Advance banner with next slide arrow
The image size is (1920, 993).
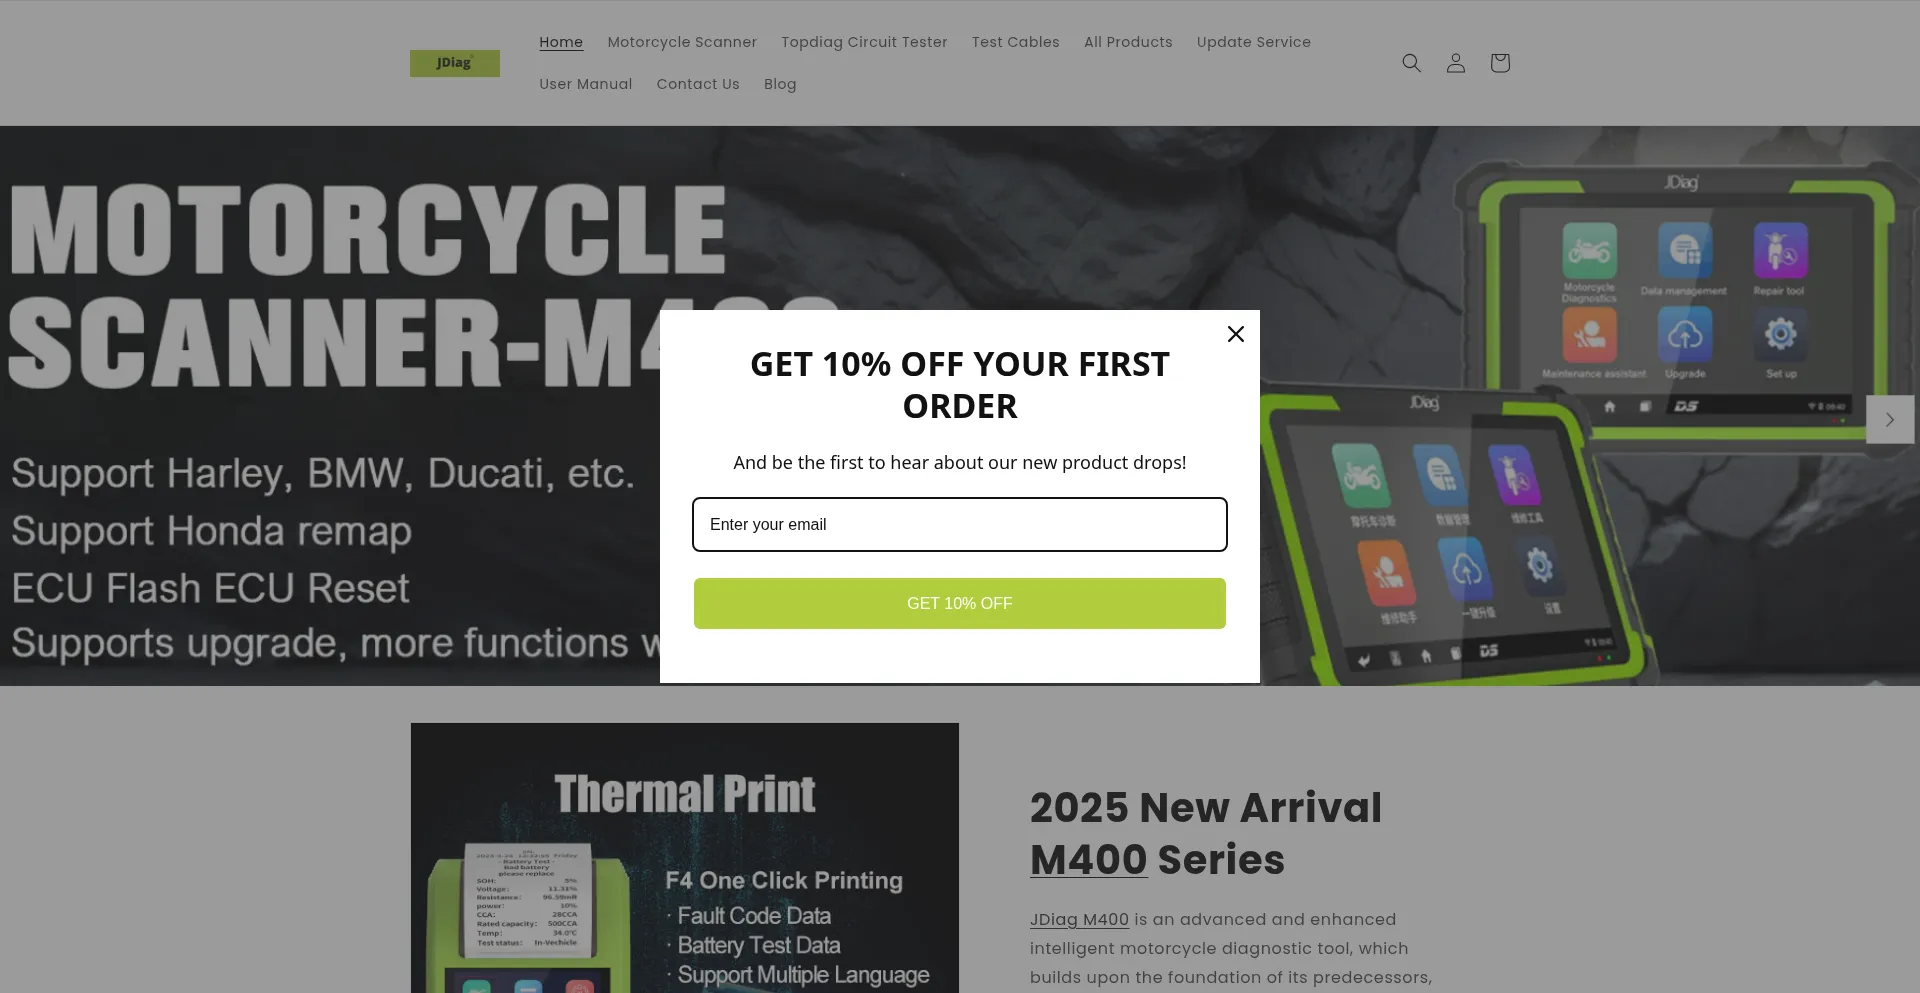click(x=1890, y=419)
